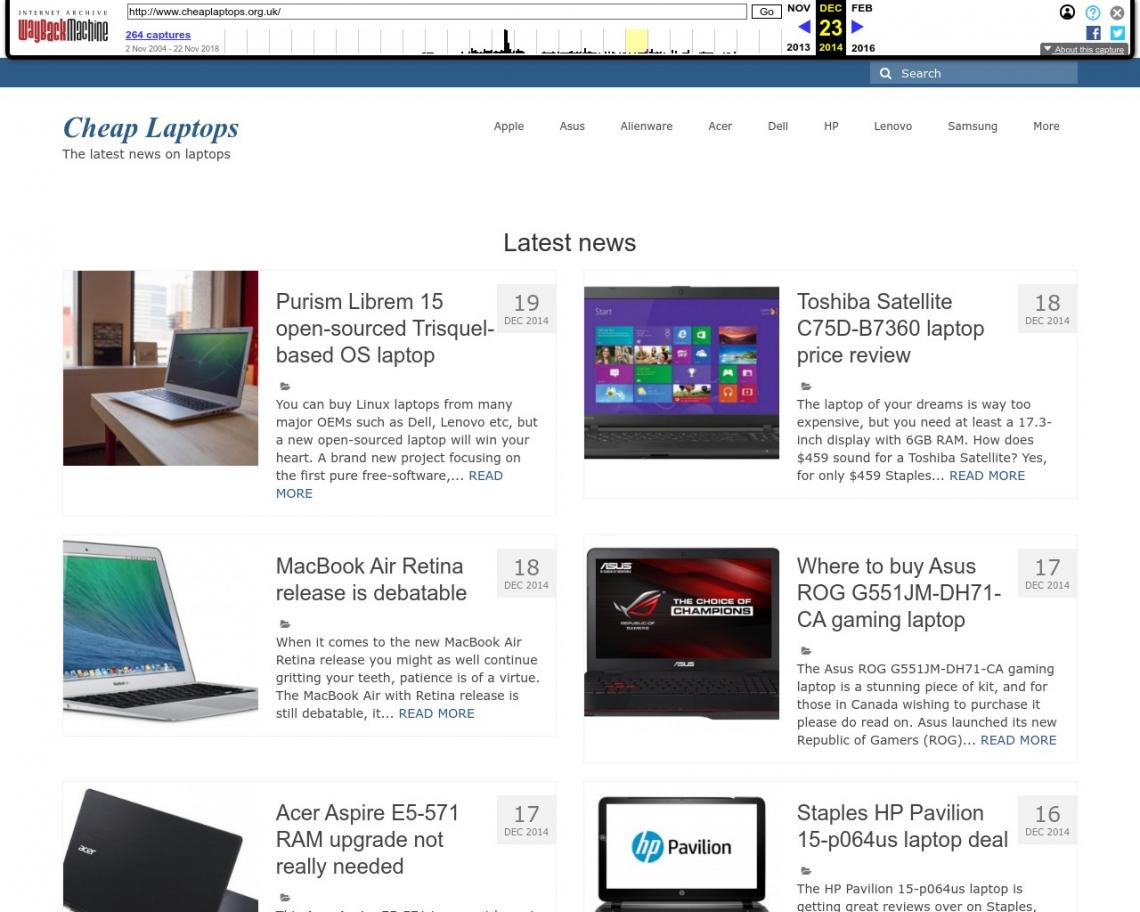Open the Lenovo category
This screenshot has width=1140, height=912.
point(893,126)
